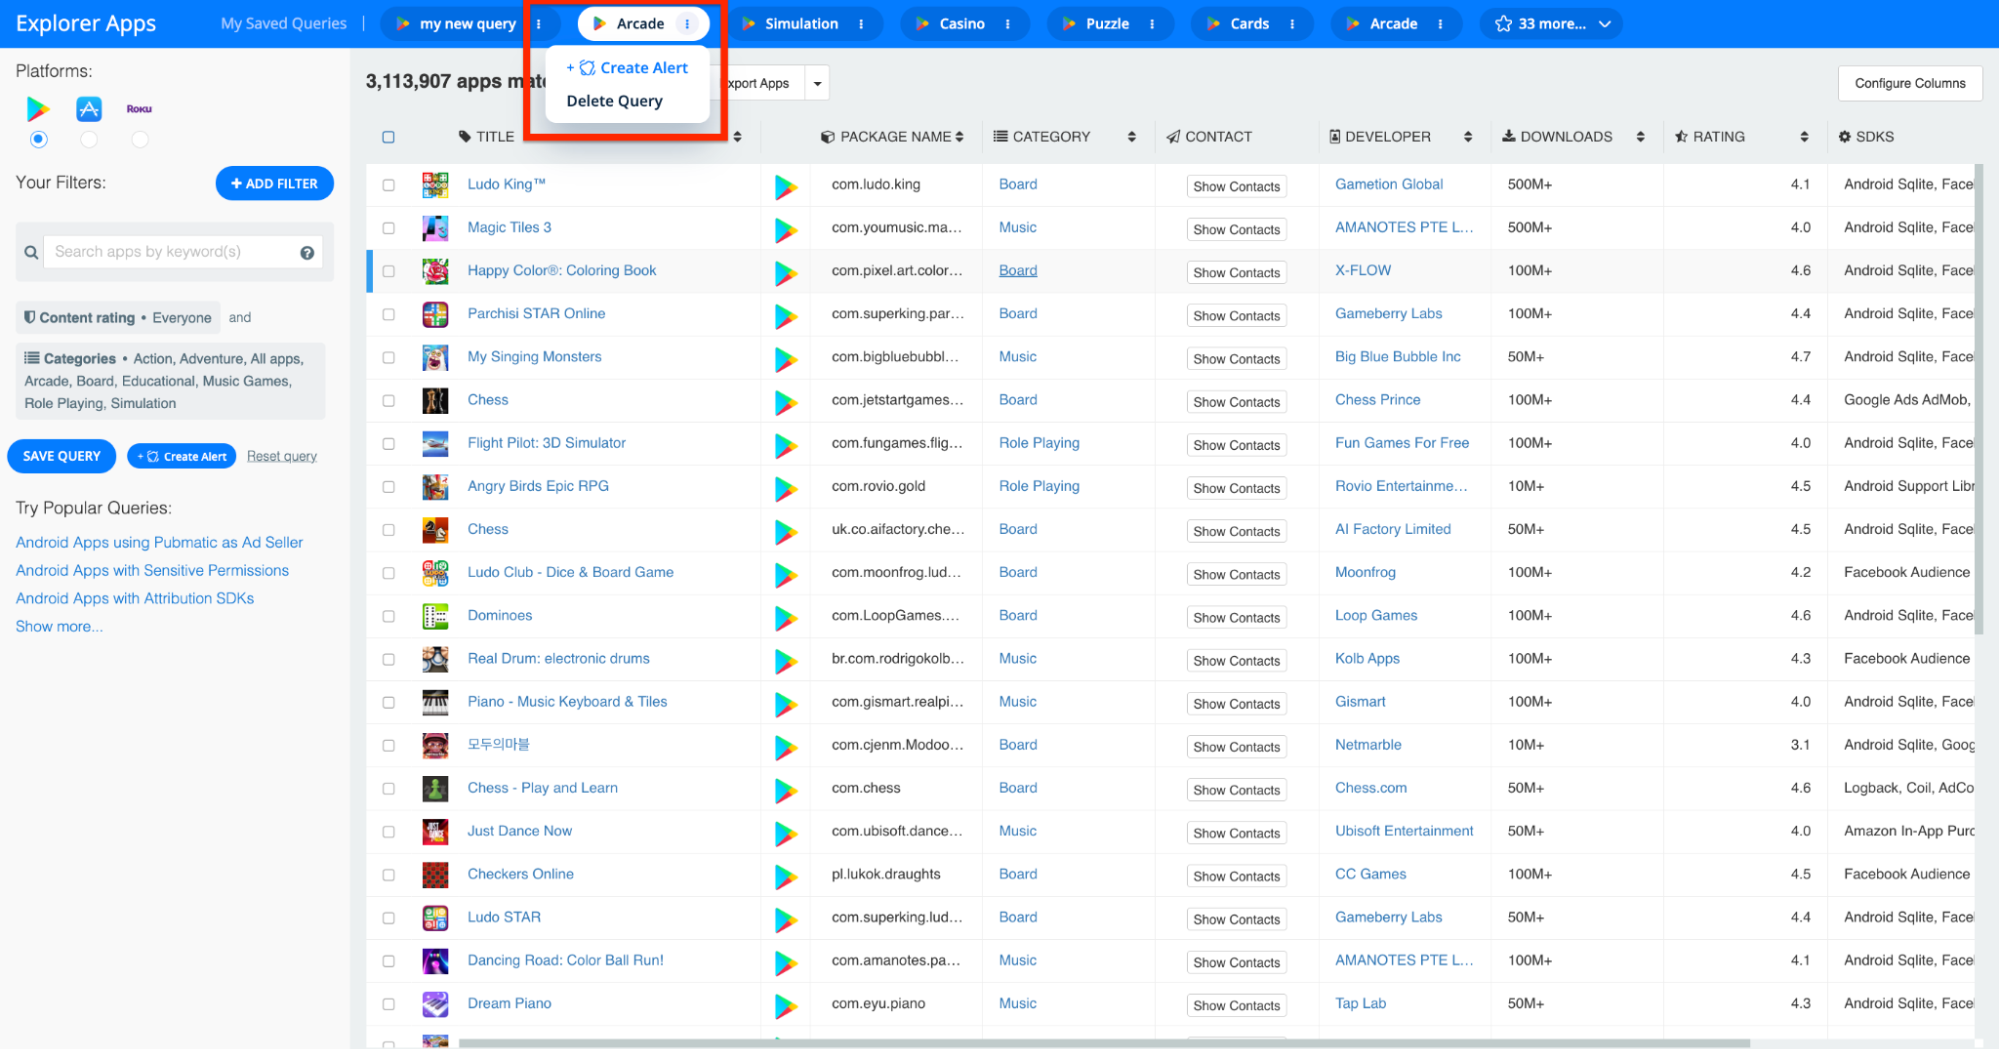Click the Save Query button
This screenshot has width=1999, height=1050.
coord(61,457)
